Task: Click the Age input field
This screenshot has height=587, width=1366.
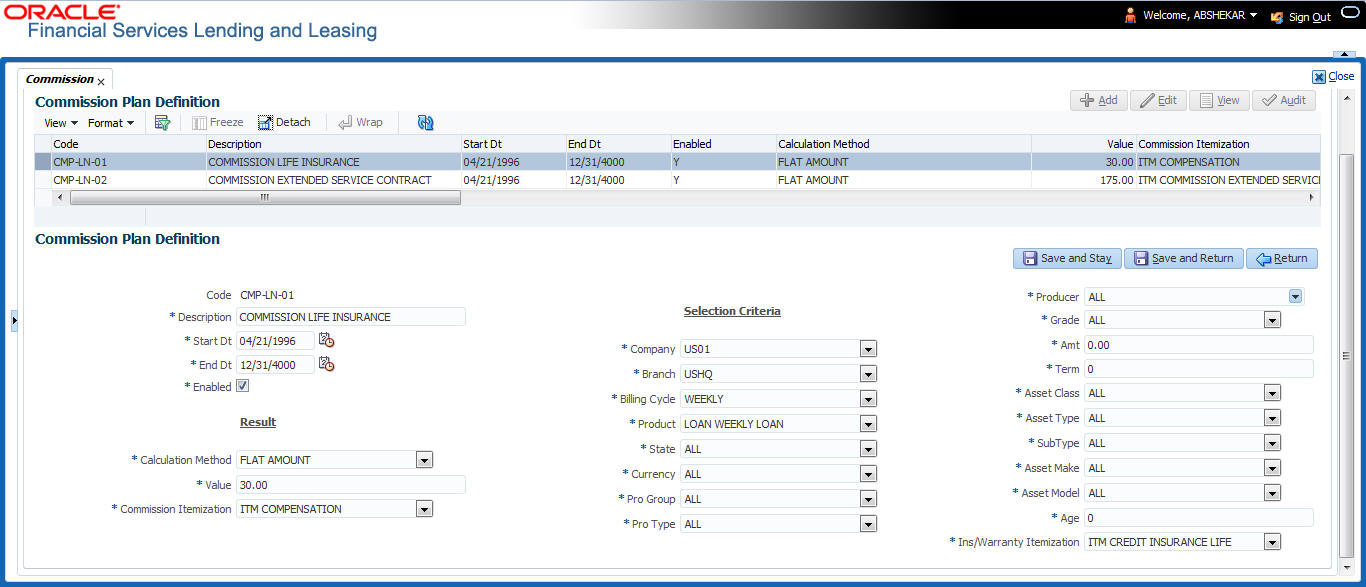Action: tap(1198, 518)
